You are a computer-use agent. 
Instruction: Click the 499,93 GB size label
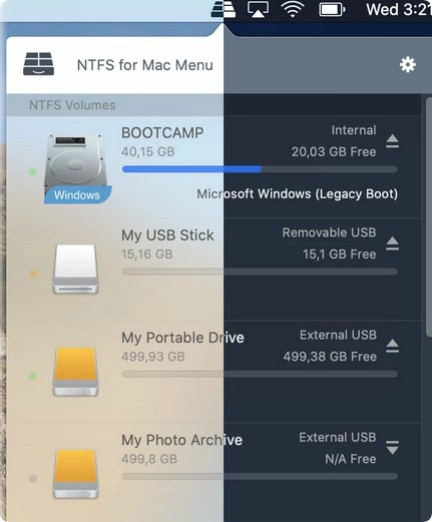point(153,356)
